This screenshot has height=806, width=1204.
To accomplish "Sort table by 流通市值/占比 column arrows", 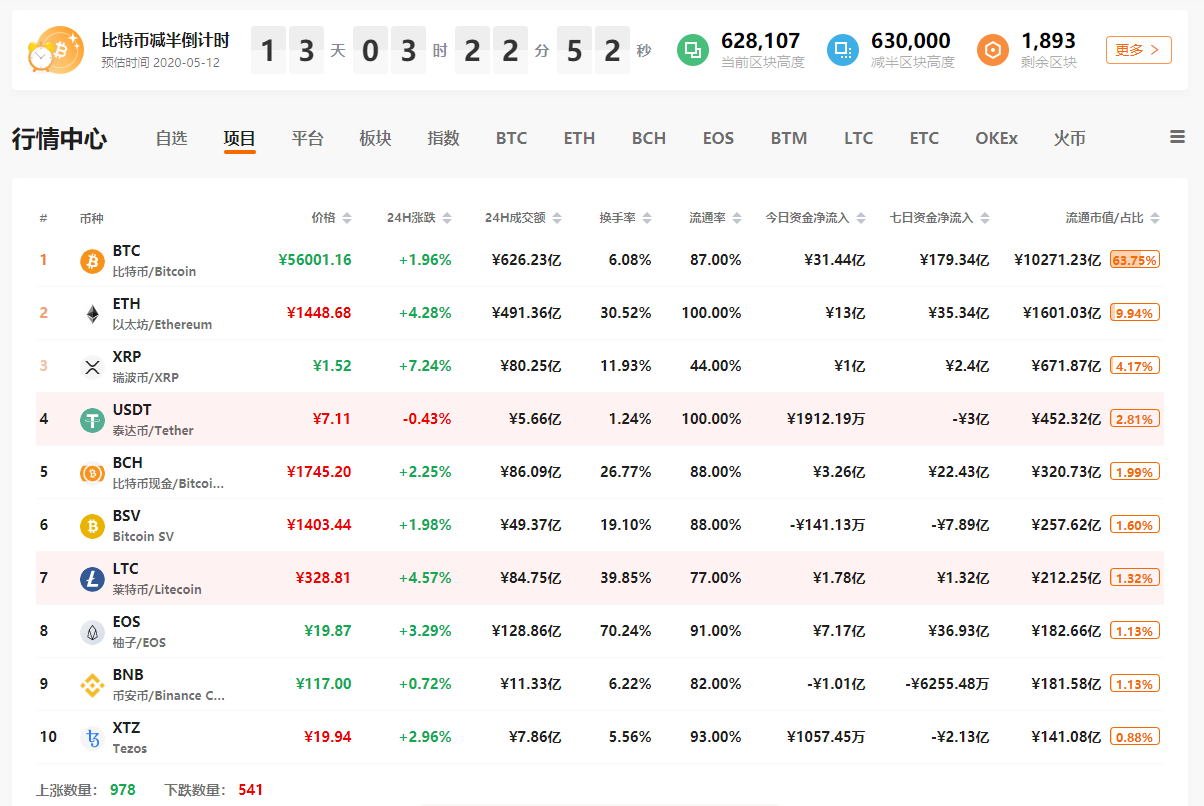I will [x=1155, y=218].
